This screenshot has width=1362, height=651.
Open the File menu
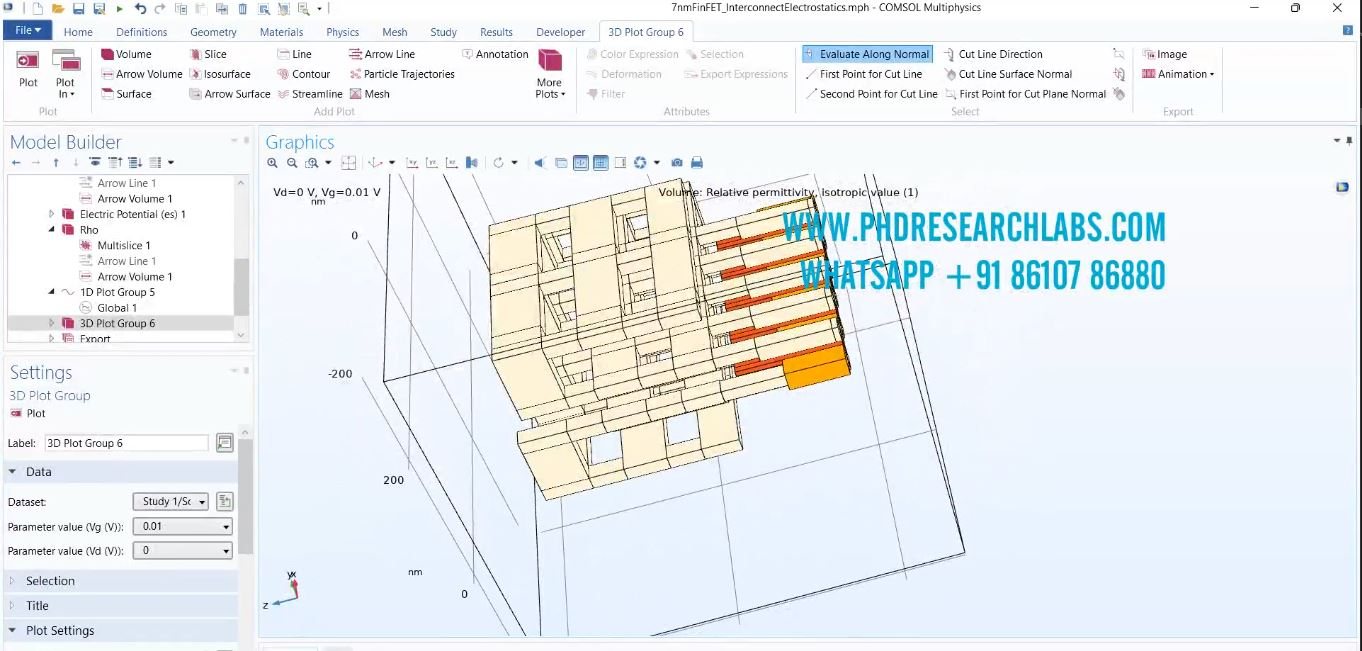[x=27, y=31]
